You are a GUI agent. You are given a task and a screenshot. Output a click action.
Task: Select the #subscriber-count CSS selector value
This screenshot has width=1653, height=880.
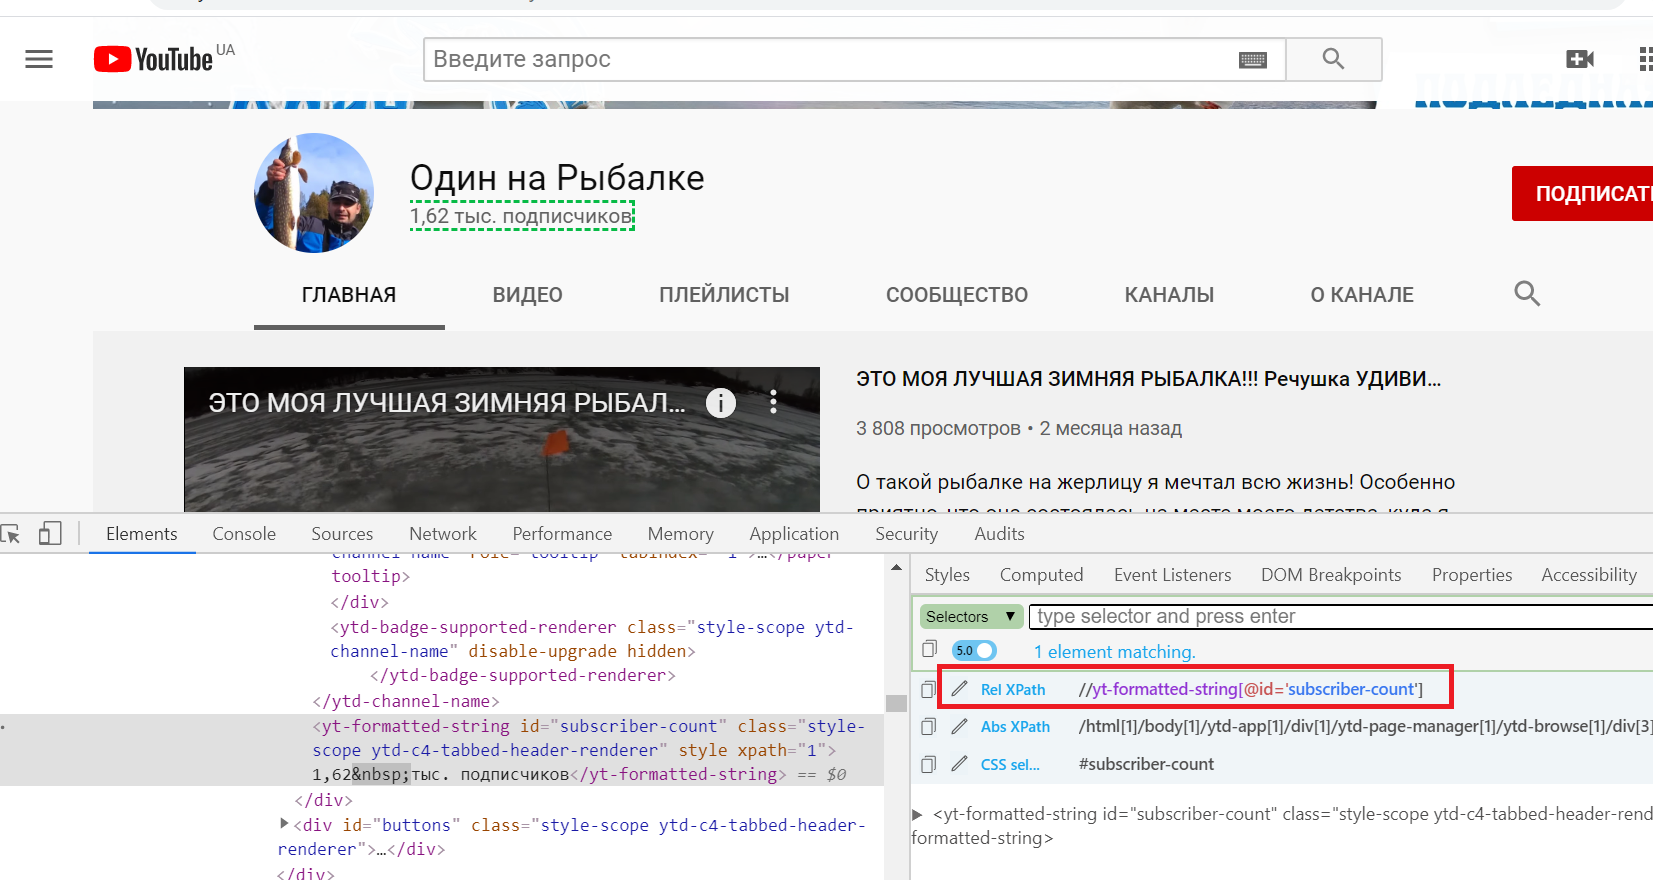[1146, 764]
